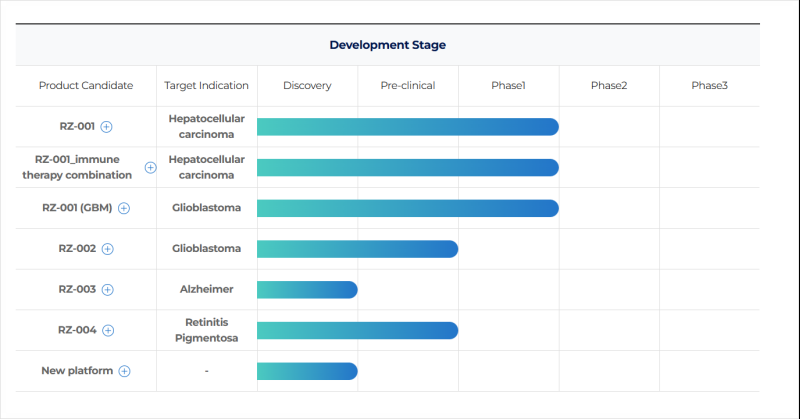800x419 pixels.
Task: Expand New platform plus icon
Action: coord(125,371)
